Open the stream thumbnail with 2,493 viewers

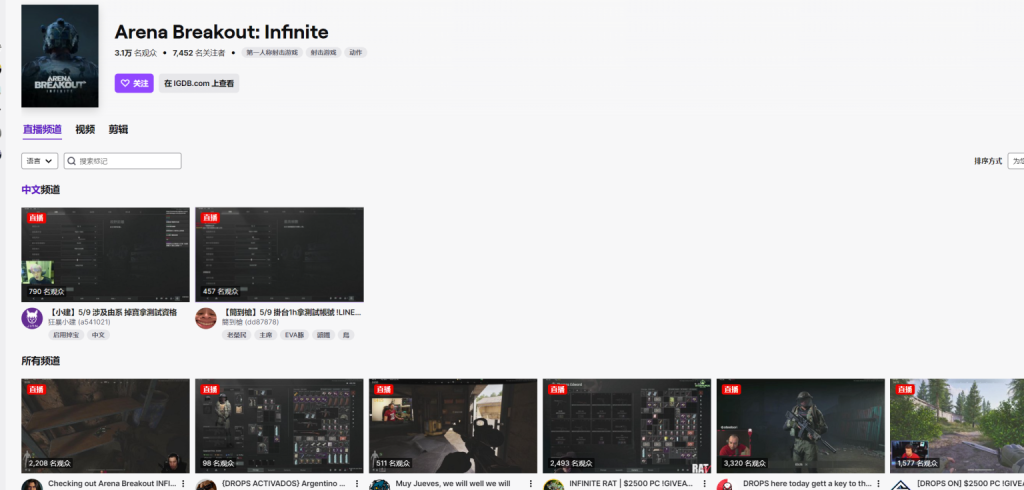[627, 426]
